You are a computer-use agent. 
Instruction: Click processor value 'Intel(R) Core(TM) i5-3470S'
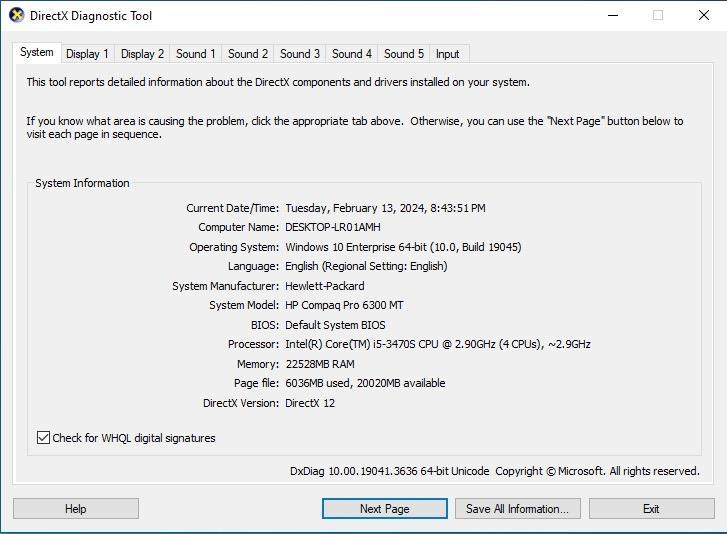pos(351,344)
